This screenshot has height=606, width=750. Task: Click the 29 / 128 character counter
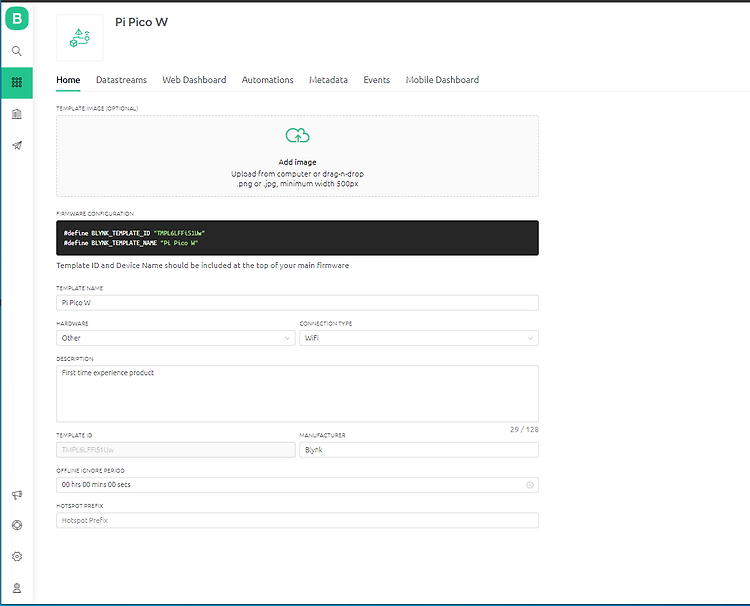pyautogui.click(x=524, y=430)
